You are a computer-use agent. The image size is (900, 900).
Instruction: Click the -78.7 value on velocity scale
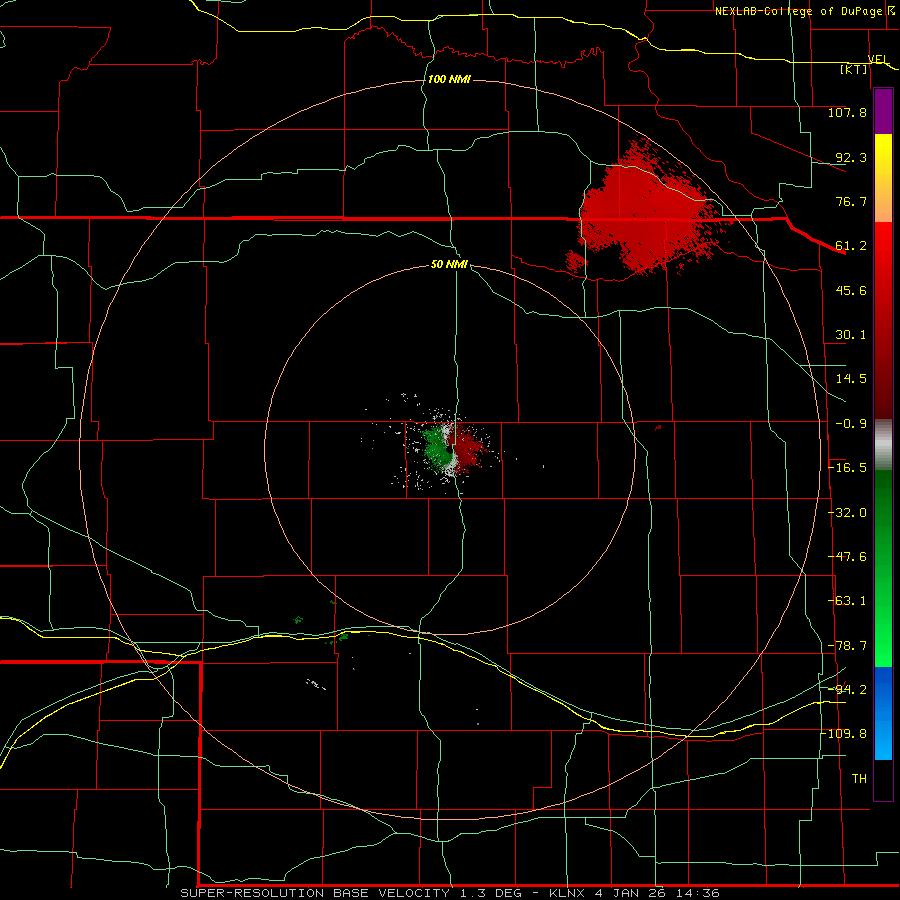pos(848,646)
